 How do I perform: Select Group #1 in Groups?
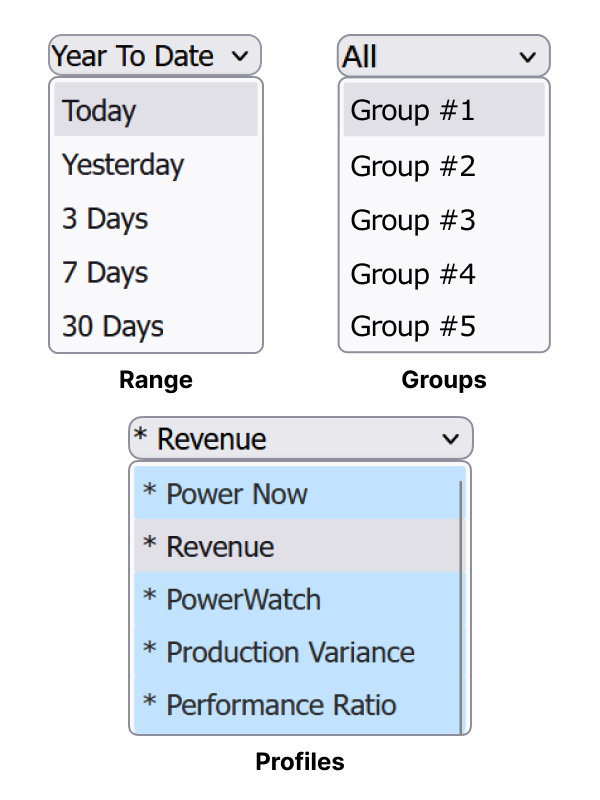[x=411, y=111]
